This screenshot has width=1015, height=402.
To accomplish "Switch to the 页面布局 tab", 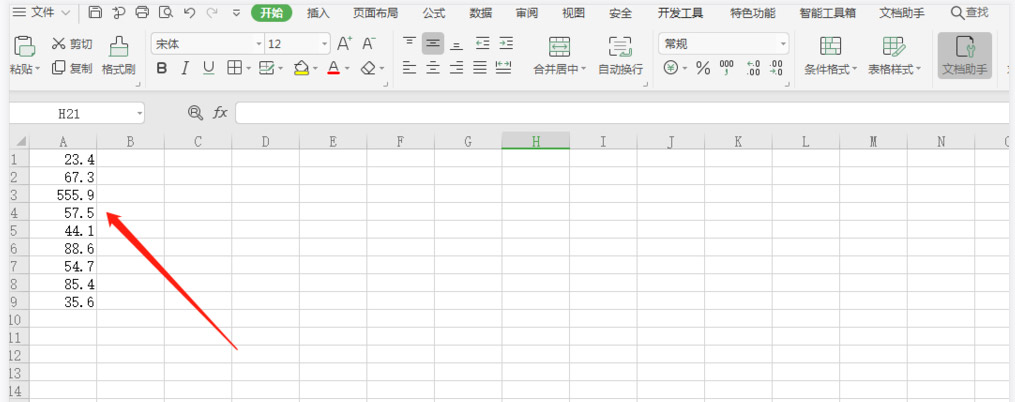I will click(x=375, y=12).
